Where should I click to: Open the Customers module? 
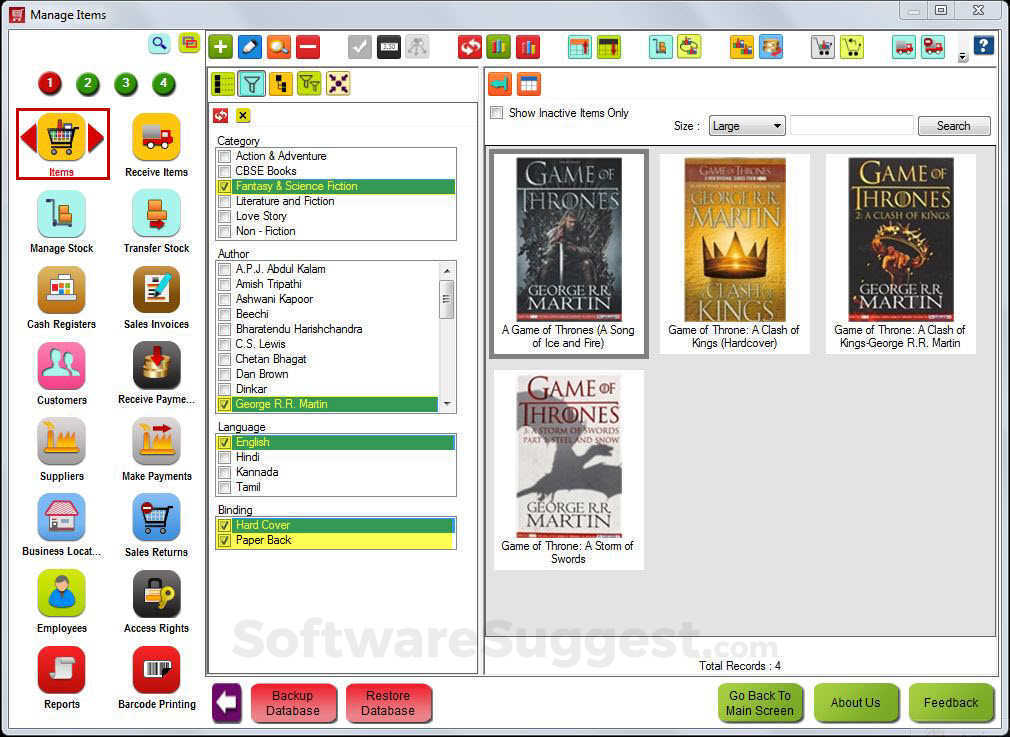[x=61, y=374]
